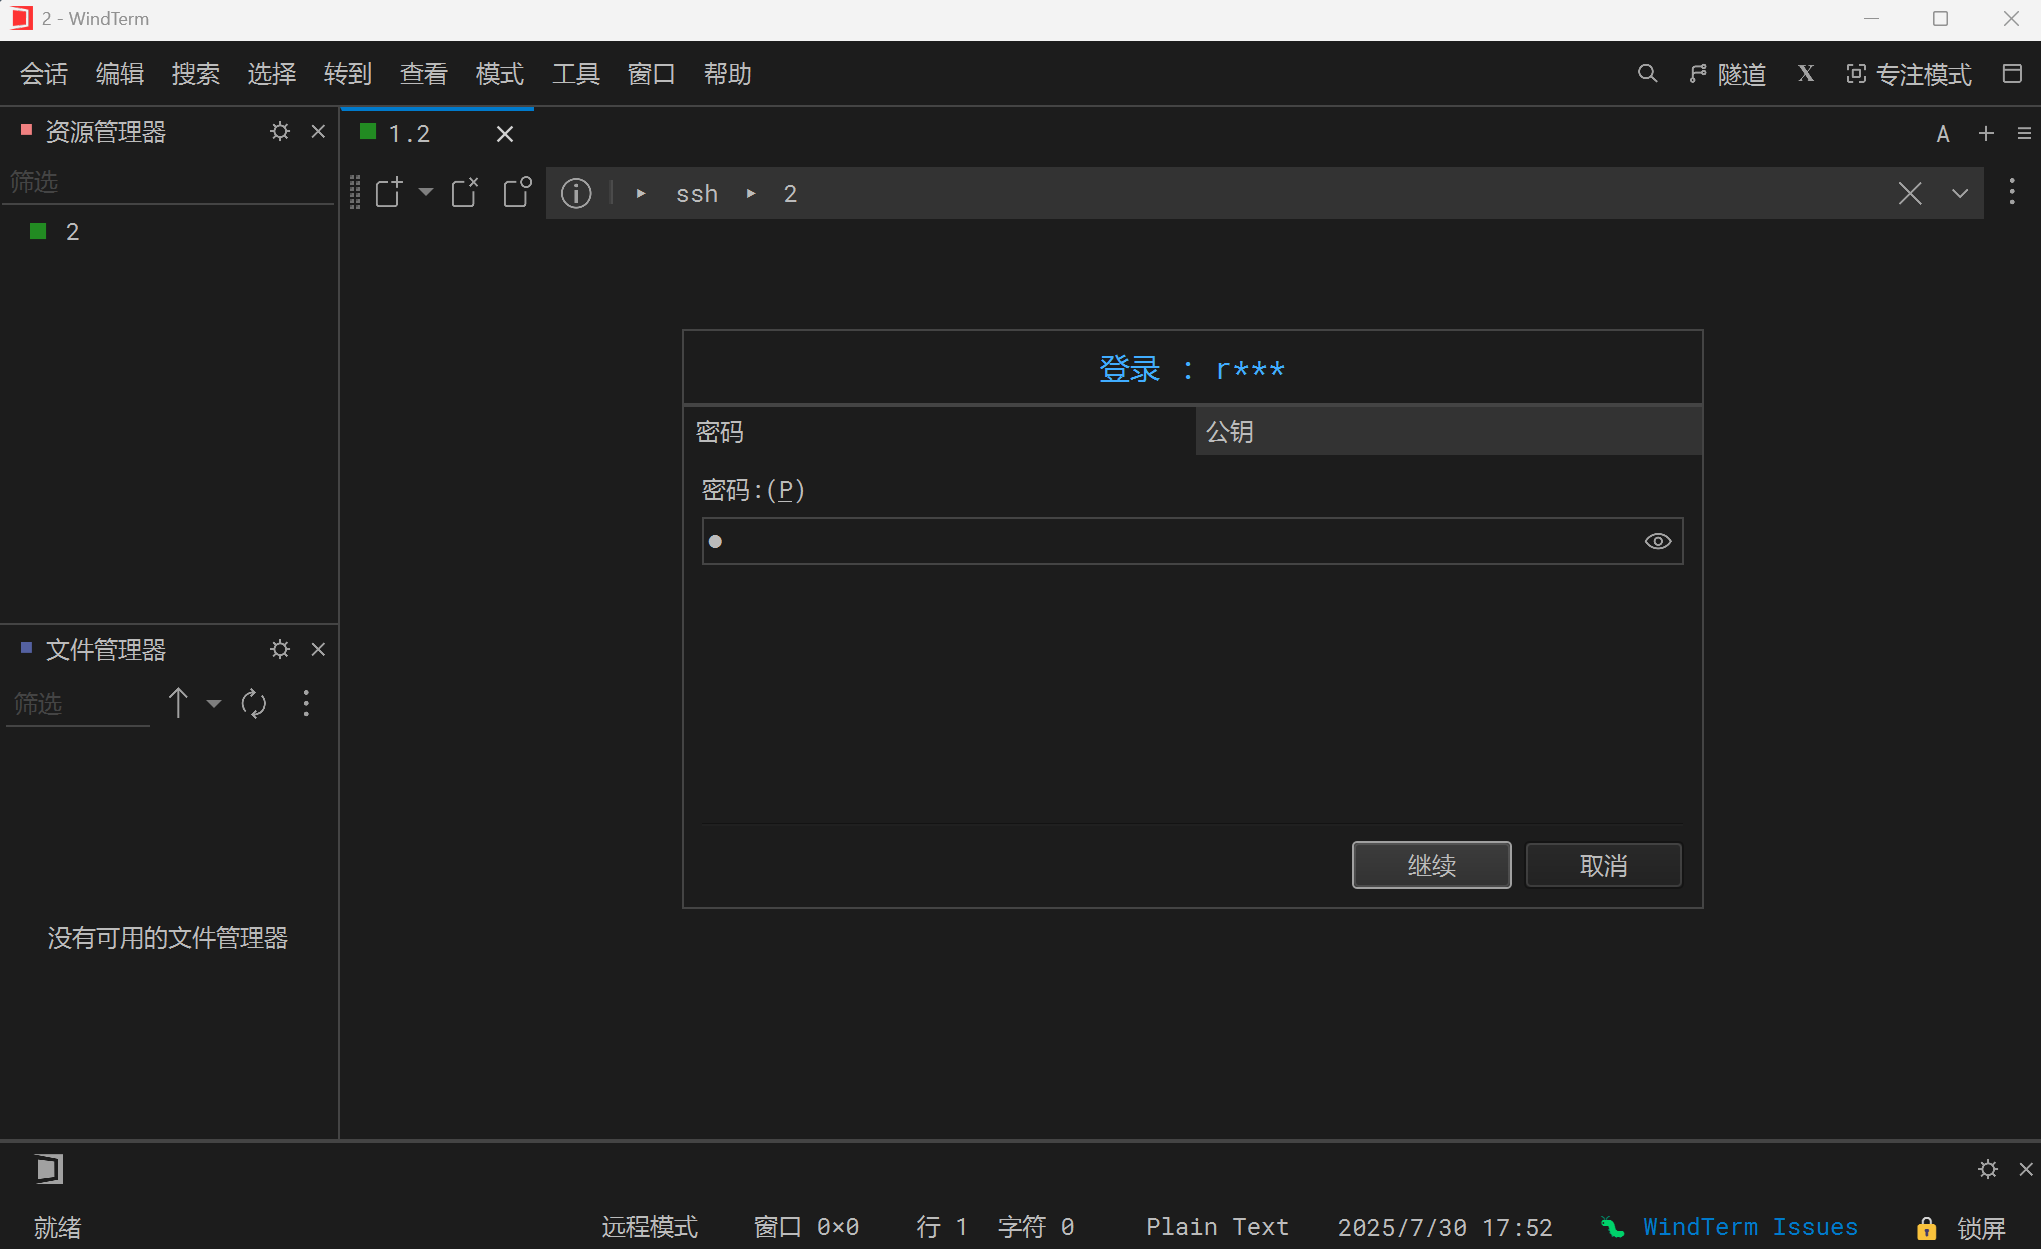Toggle password visibility with the eye icon
Viewport: 2041px width, 1249px height.
click(x=1657, y=540)
